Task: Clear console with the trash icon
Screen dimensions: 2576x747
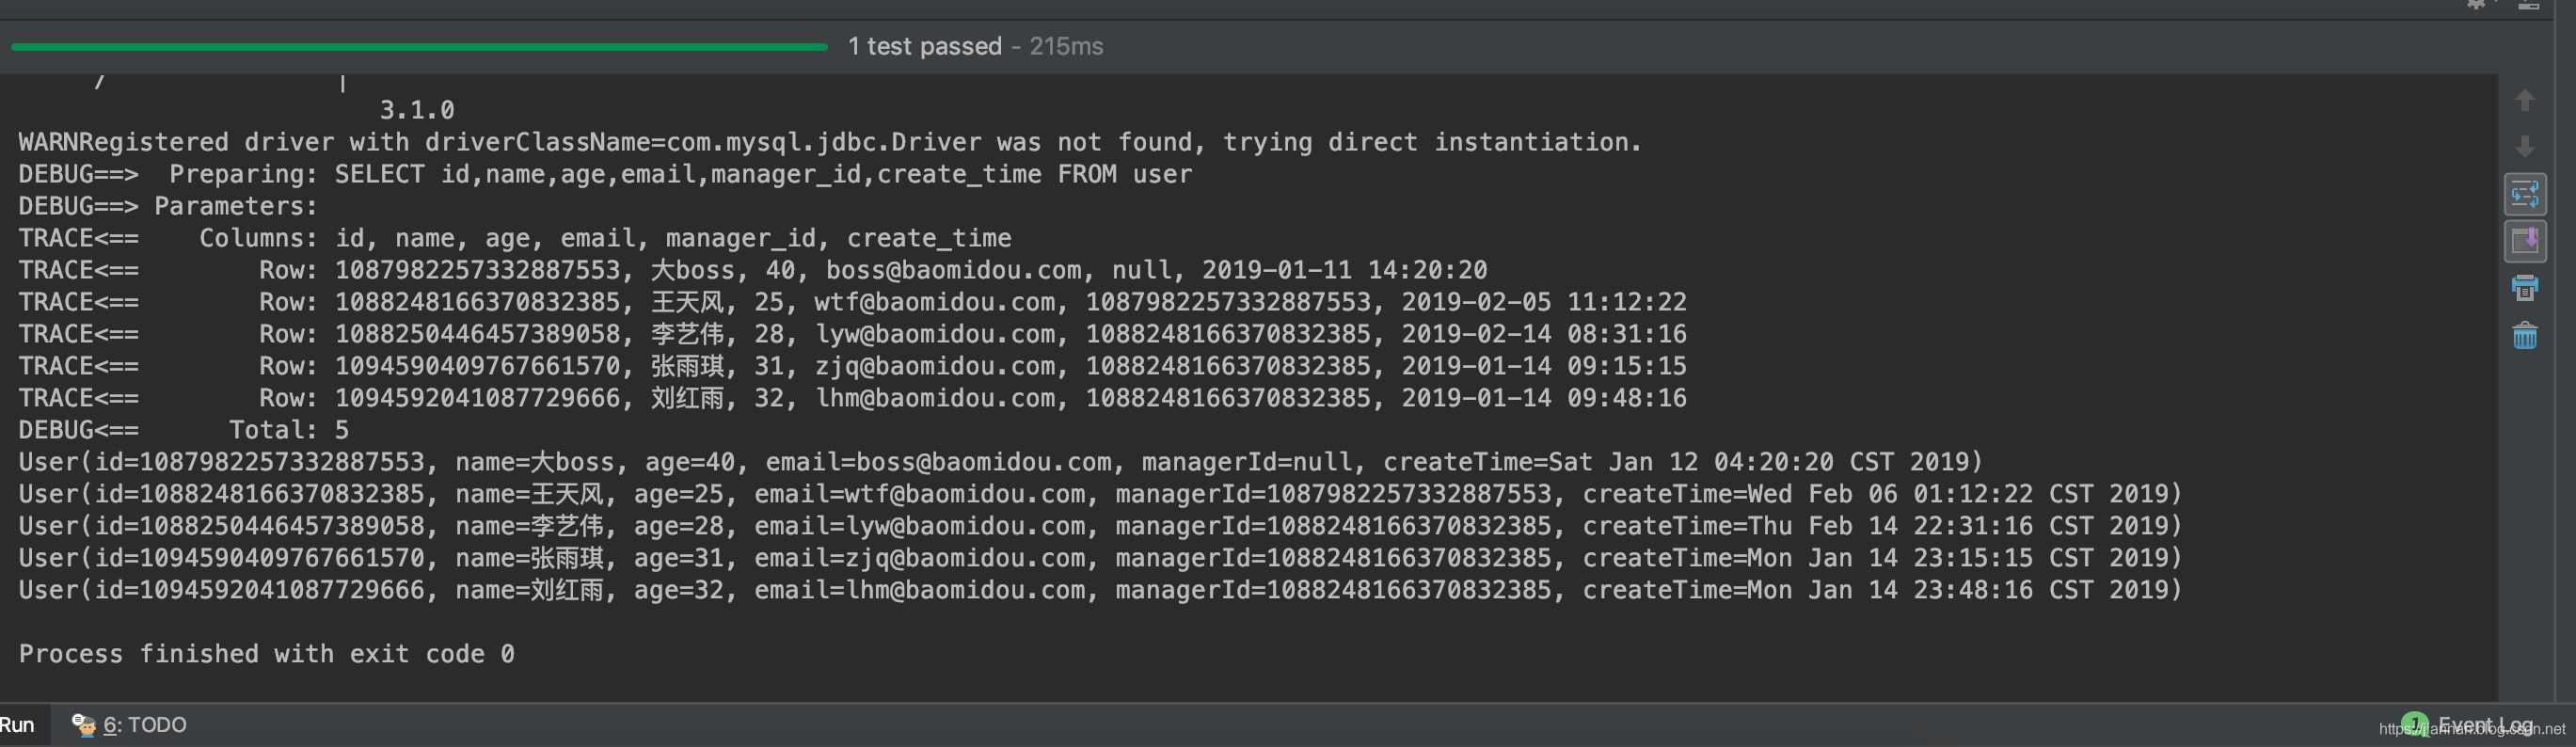Action: coord(2524,335)
